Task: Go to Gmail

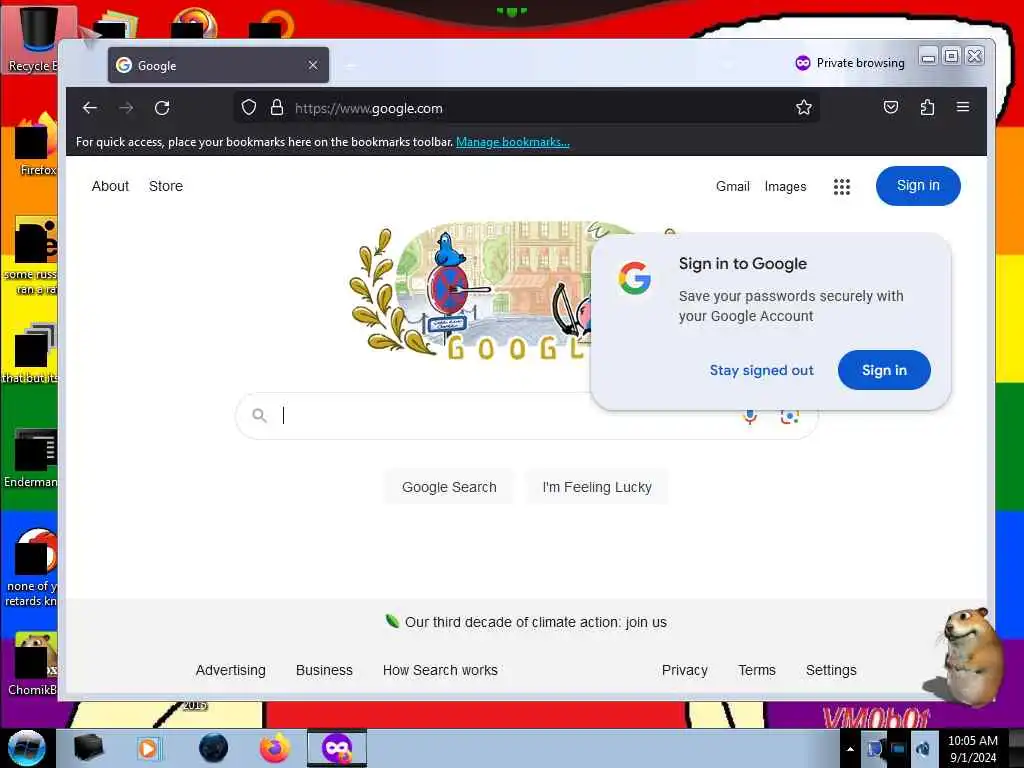Action: pyautogui.click(x=733, y=186)
